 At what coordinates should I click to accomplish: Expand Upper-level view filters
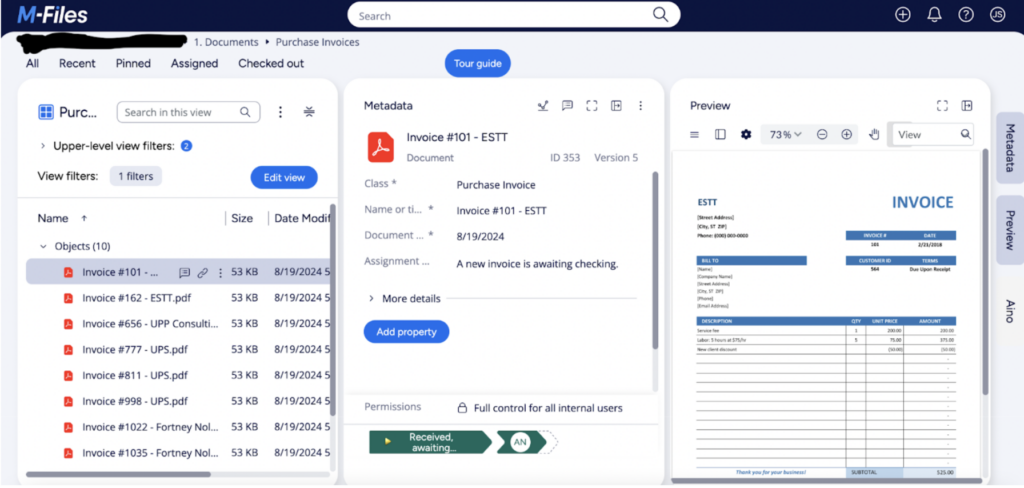(43, 146)
